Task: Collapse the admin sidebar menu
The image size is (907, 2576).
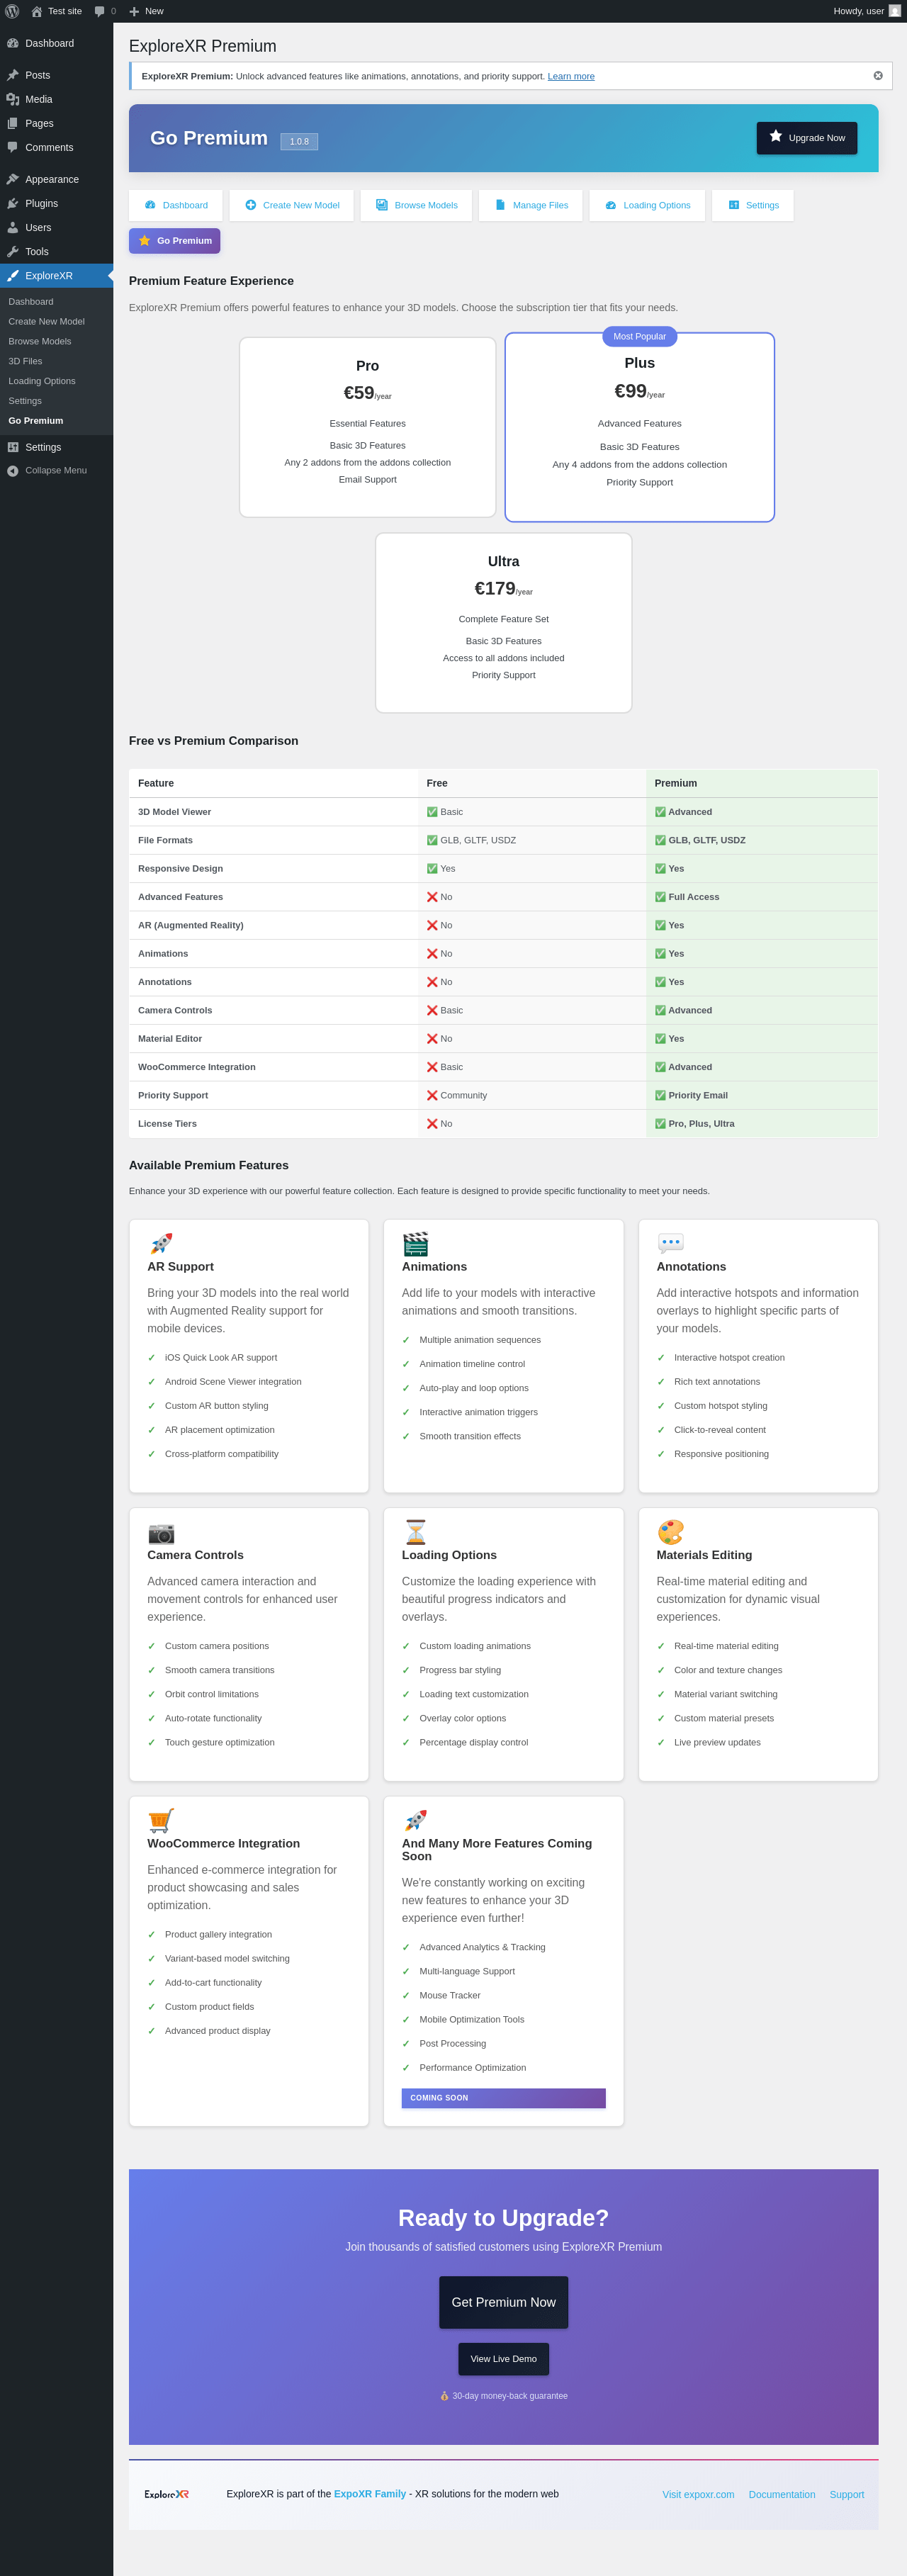Action: [55, 470]
